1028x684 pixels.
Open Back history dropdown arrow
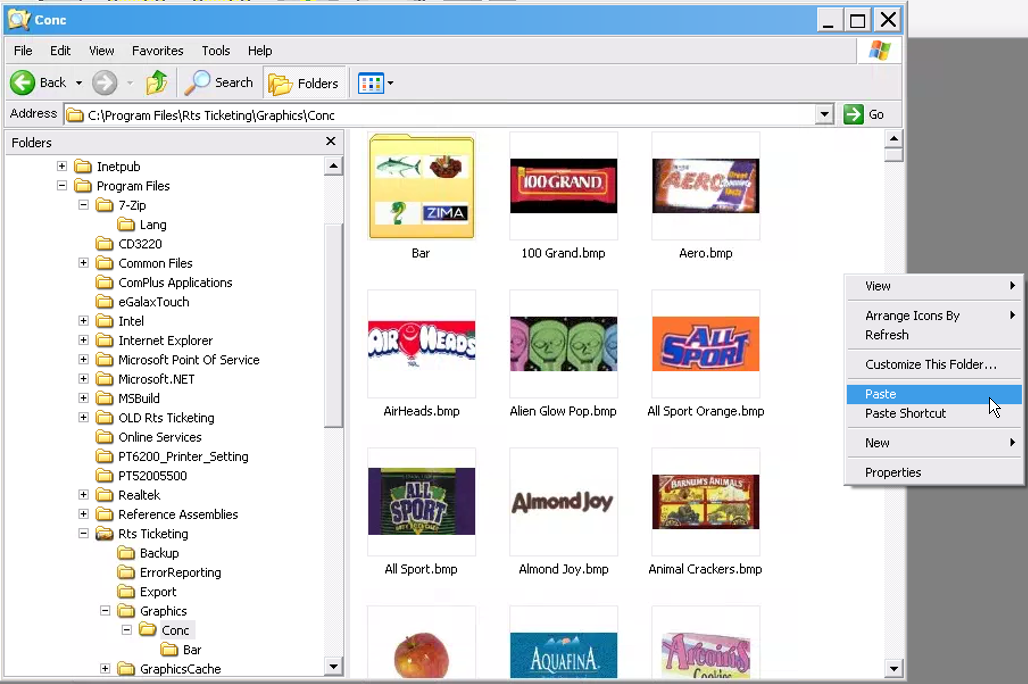[79, 83]
